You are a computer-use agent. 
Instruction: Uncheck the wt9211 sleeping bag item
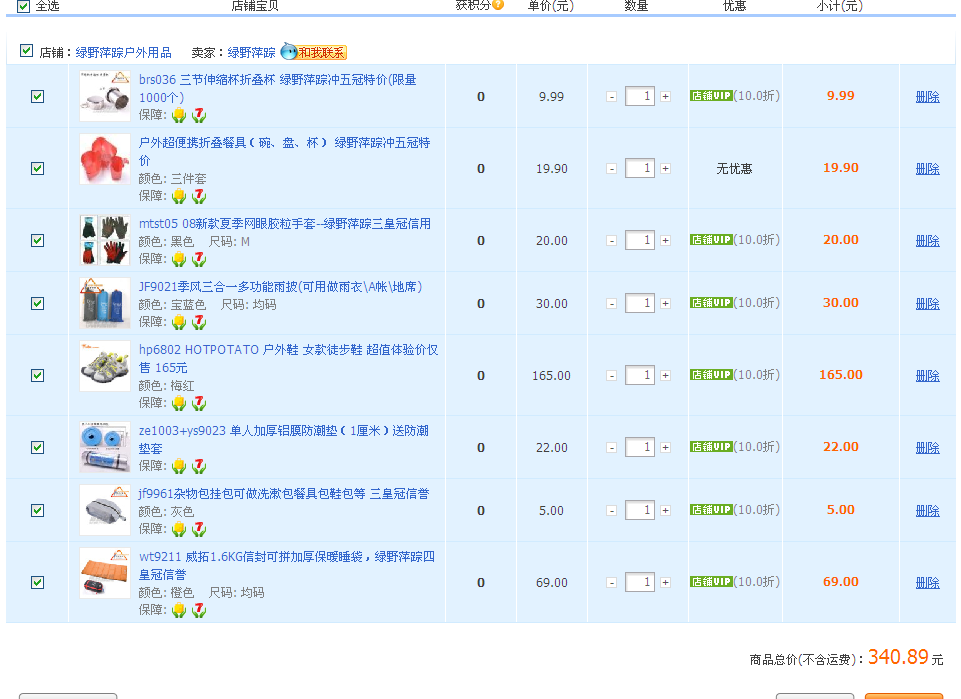(37, 583)
